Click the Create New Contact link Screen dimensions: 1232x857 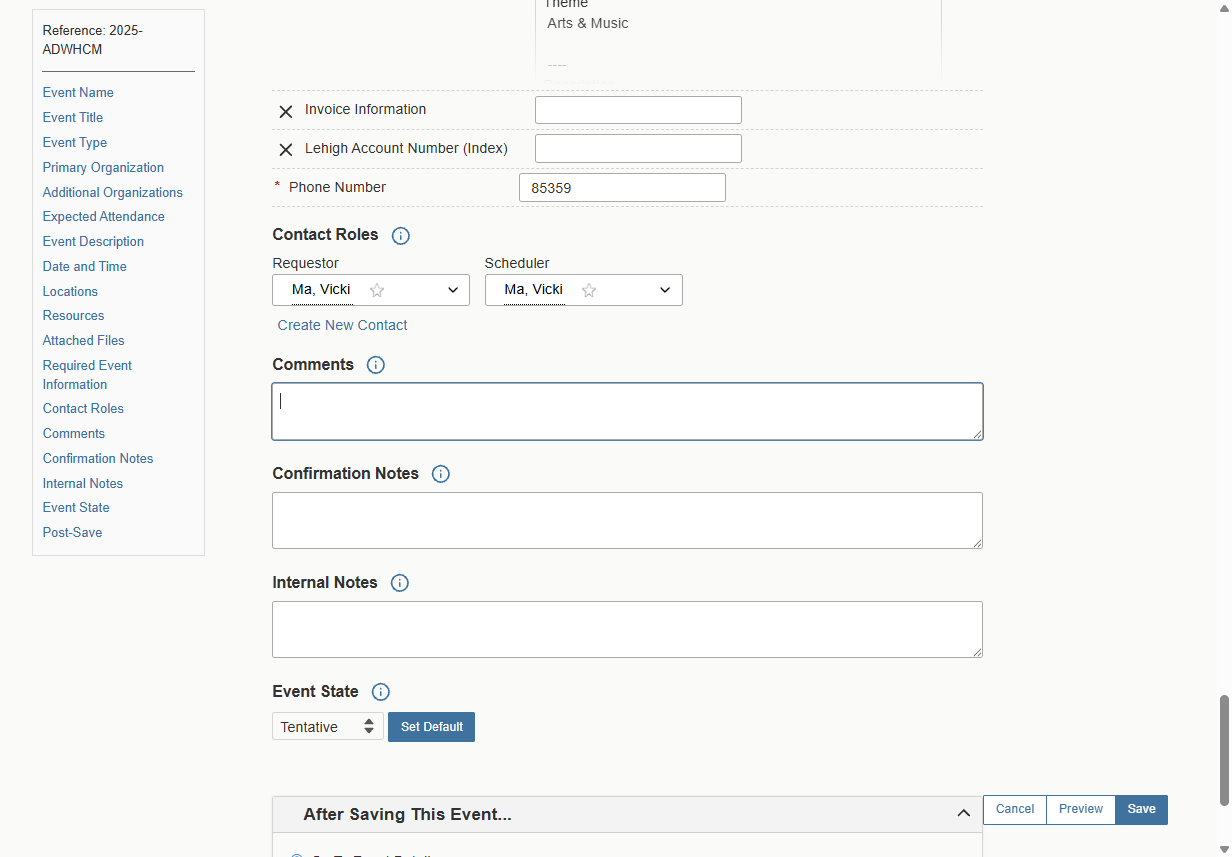[343, 325]
